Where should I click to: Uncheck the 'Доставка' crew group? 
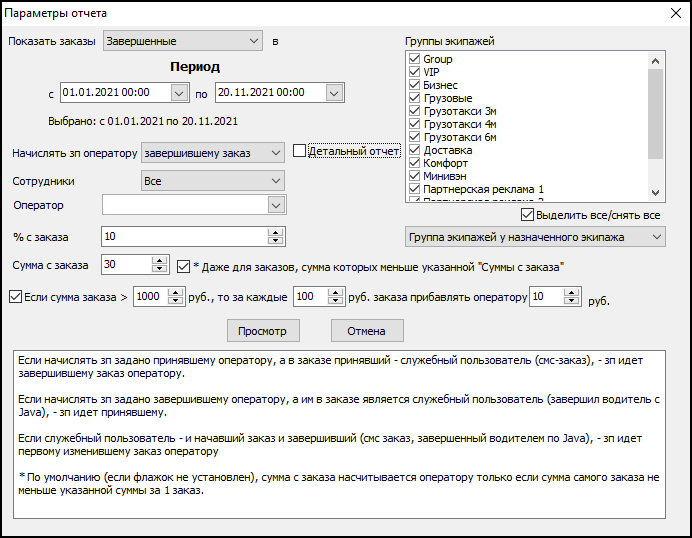click(x=414, y=150)
